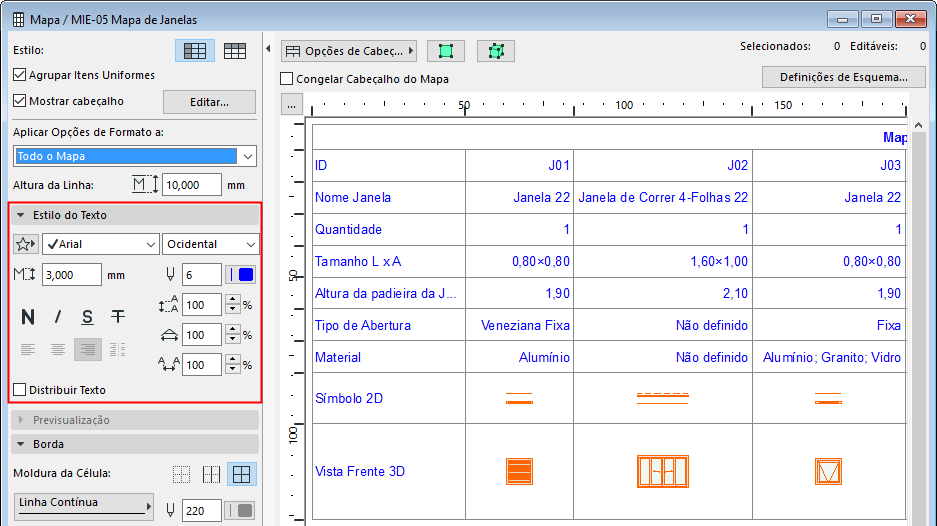Click the rotated green selection icon
The image size is (937, 526).
click(496, 51)
